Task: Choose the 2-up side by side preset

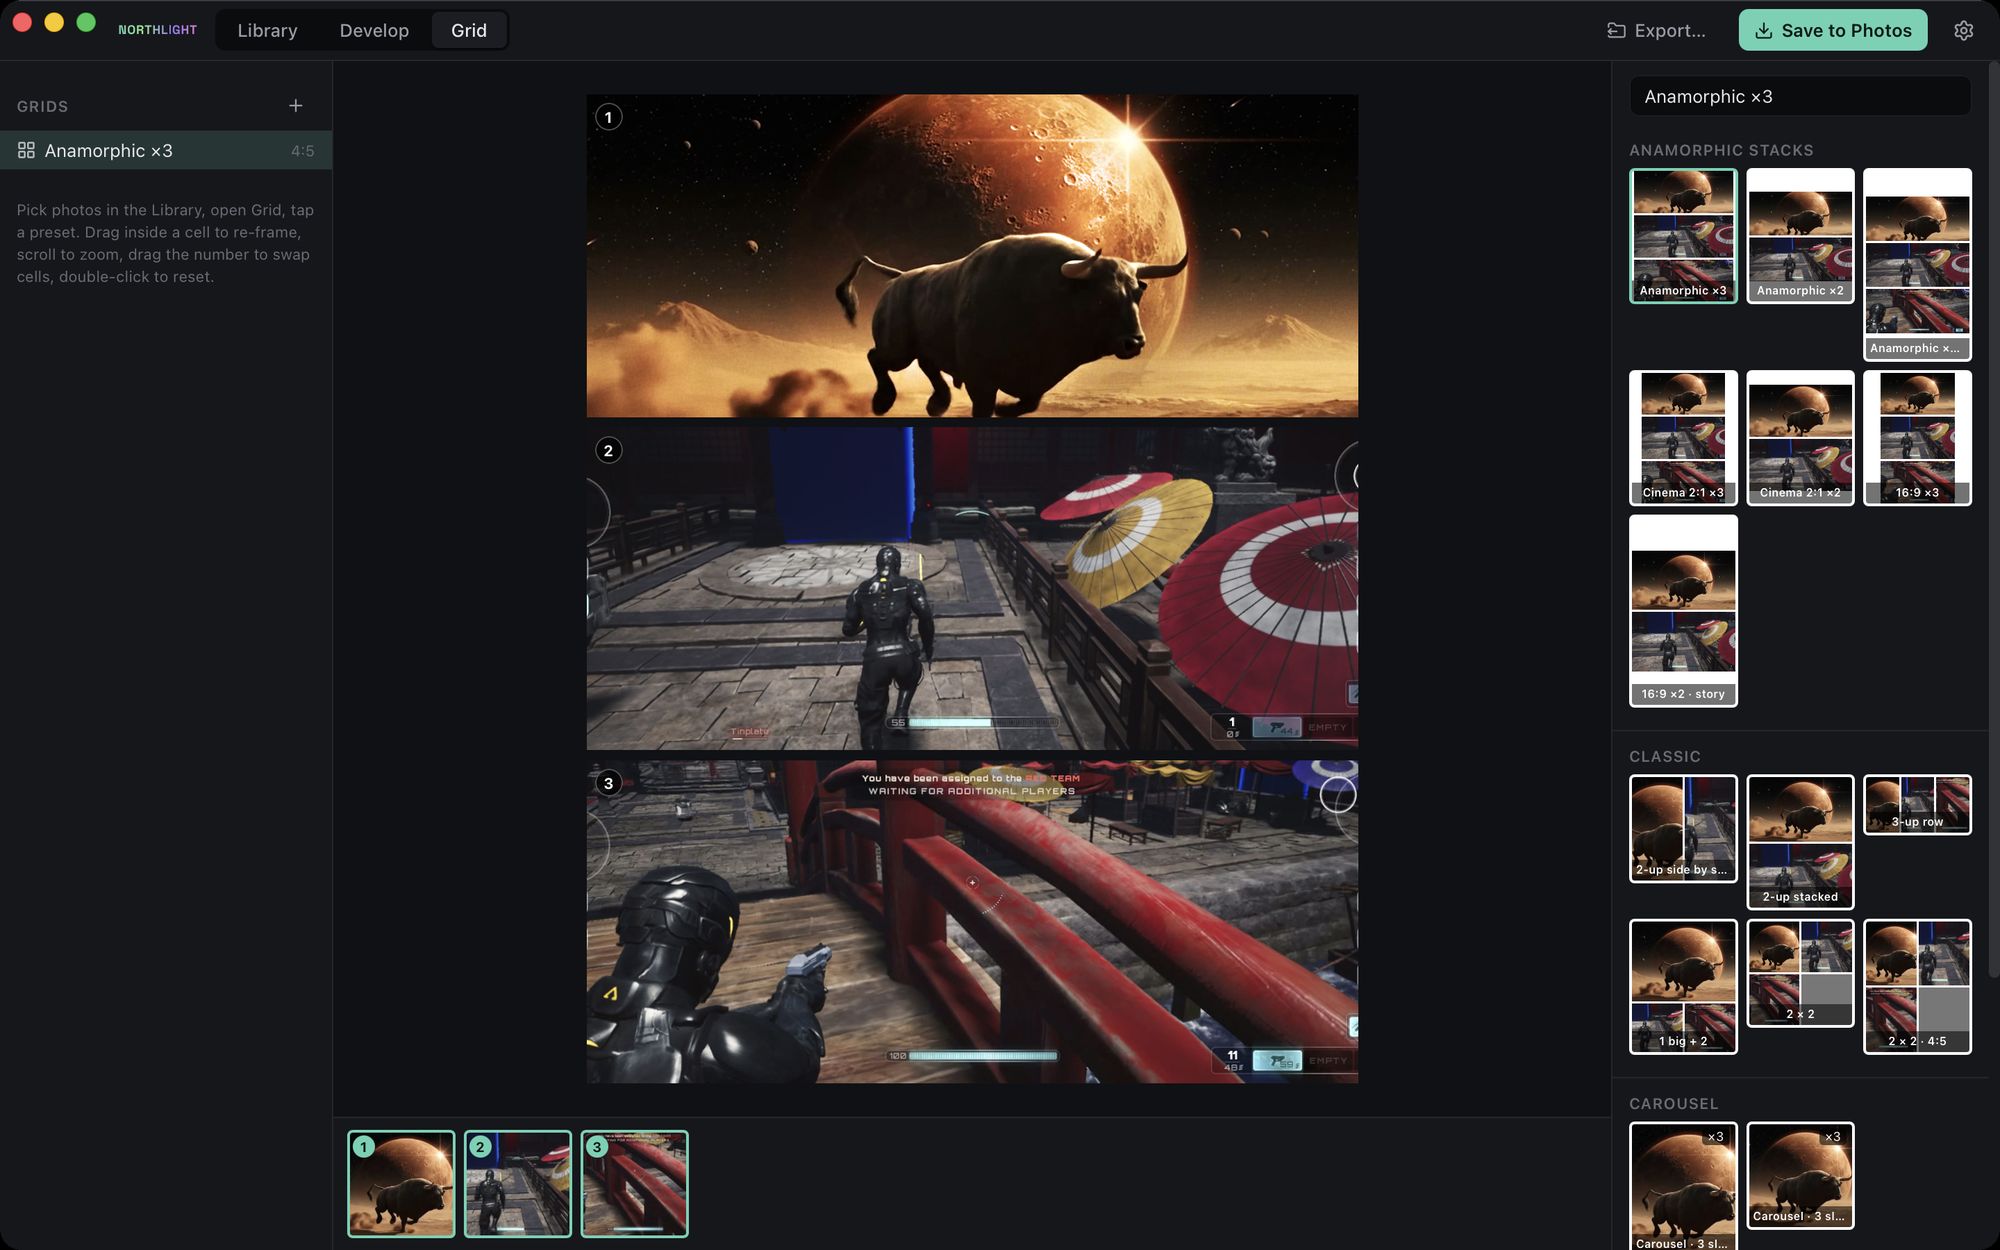Action: pyautogui.click(x=1683, y=828)
